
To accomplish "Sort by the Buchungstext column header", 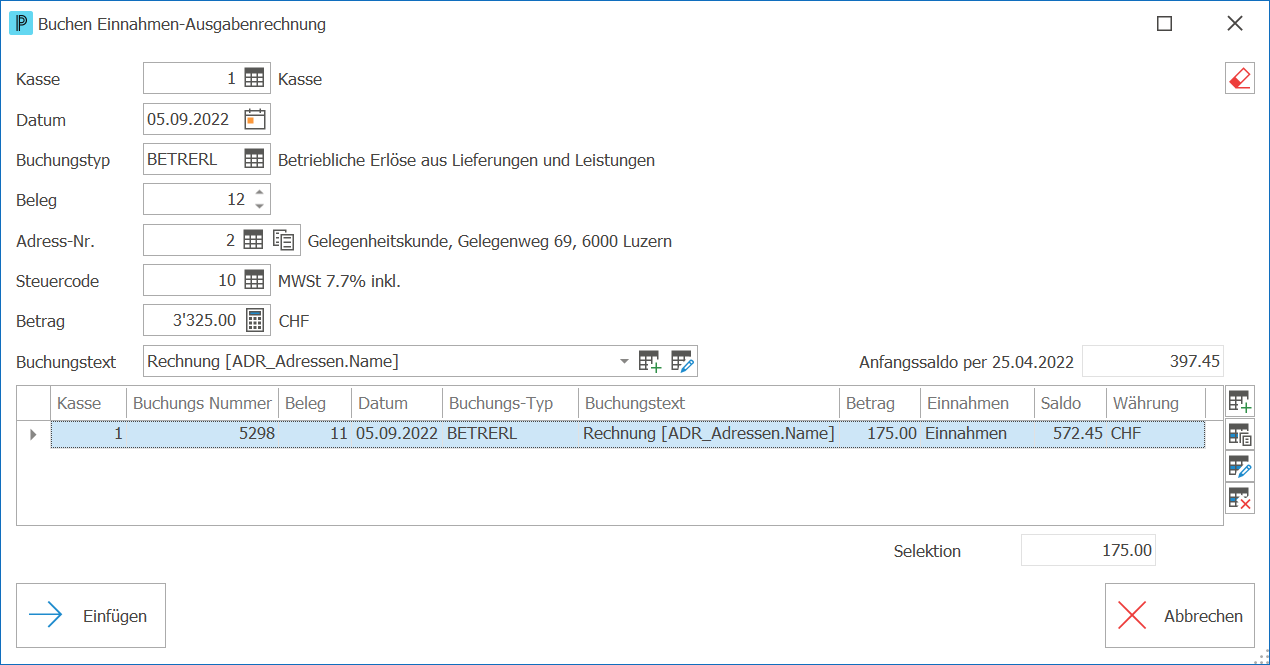I will tap(709, 403).
